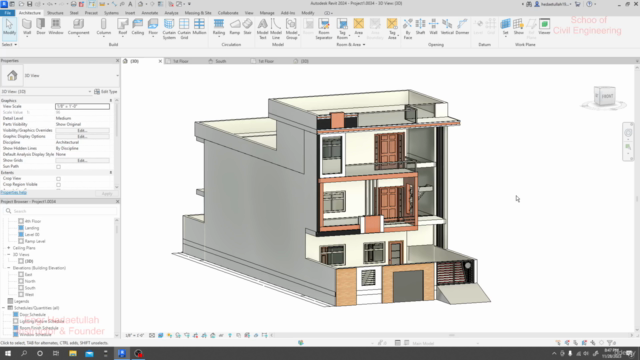The width and height of the screenshot is (640, 360).
Task: Select the Door Schedule item
Action: (x=32, y=315)
